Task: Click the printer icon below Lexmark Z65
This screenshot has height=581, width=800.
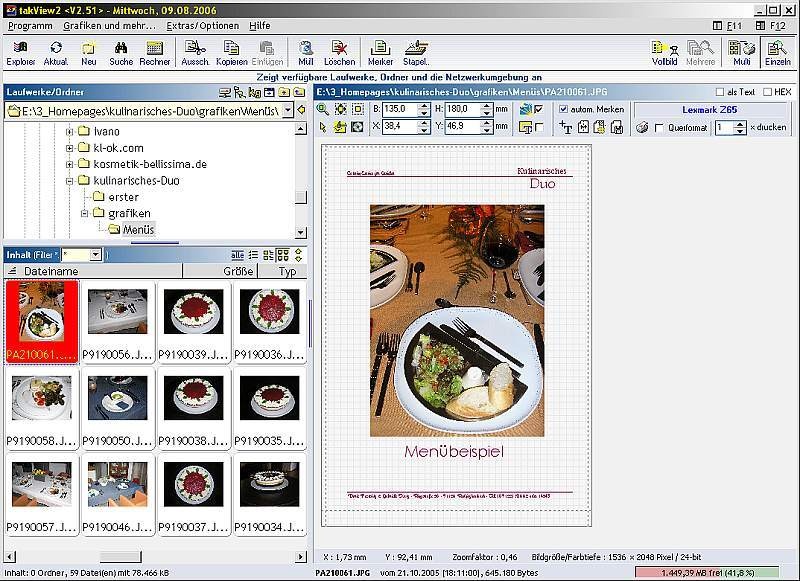Action: (643, 127)
